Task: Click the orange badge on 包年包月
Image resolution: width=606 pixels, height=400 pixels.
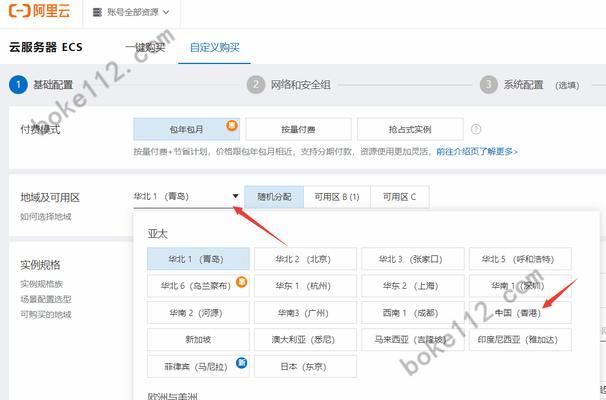Action: pyautogui.click(x=232, y=125)
